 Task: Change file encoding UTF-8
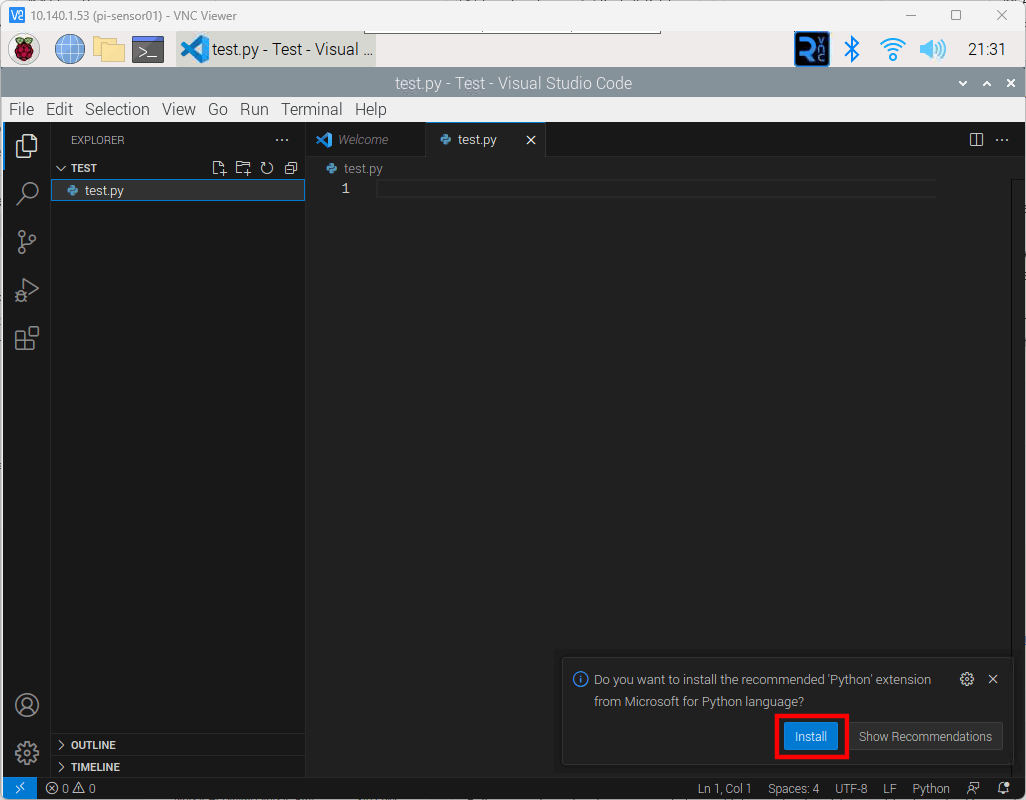pos(851,788)
